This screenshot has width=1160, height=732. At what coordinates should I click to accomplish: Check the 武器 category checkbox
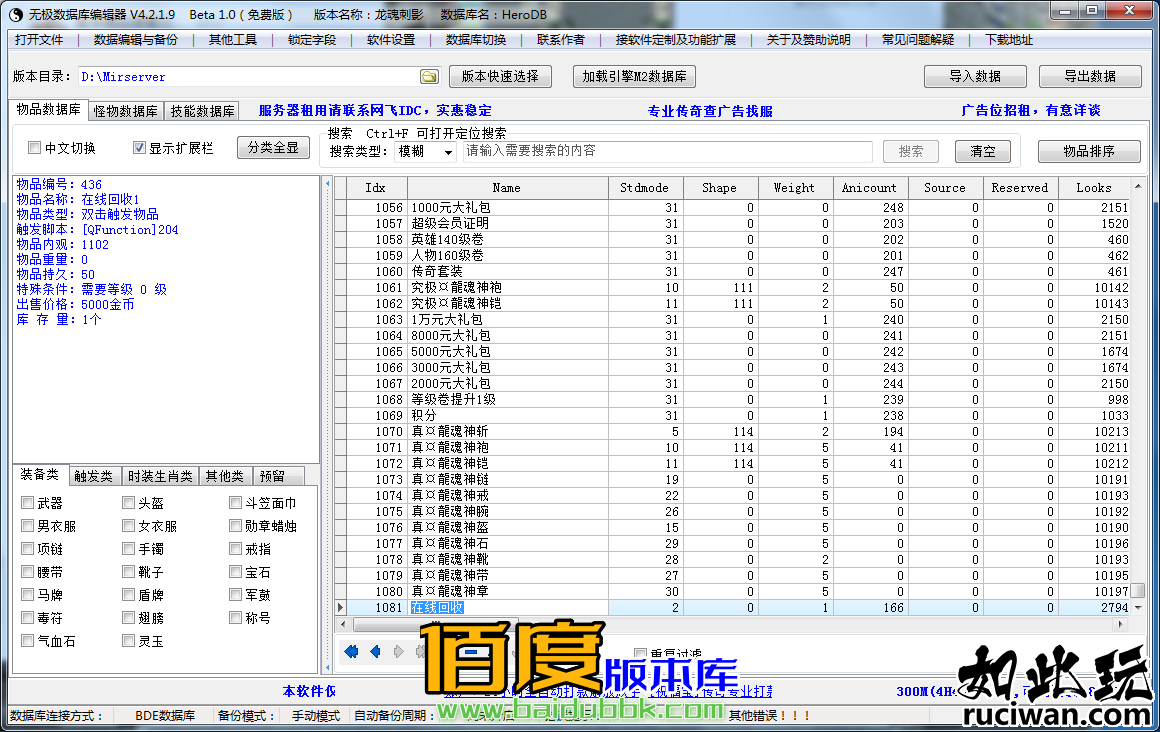(x=28, y=503)
